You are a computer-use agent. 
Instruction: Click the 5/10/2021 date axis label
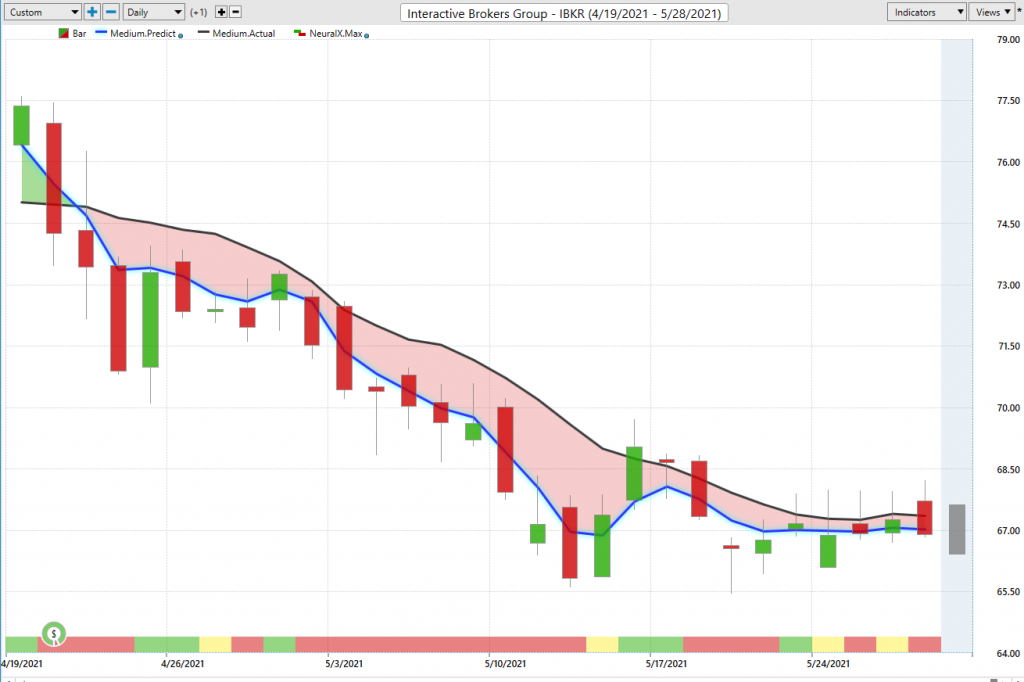tap(505, 664)
